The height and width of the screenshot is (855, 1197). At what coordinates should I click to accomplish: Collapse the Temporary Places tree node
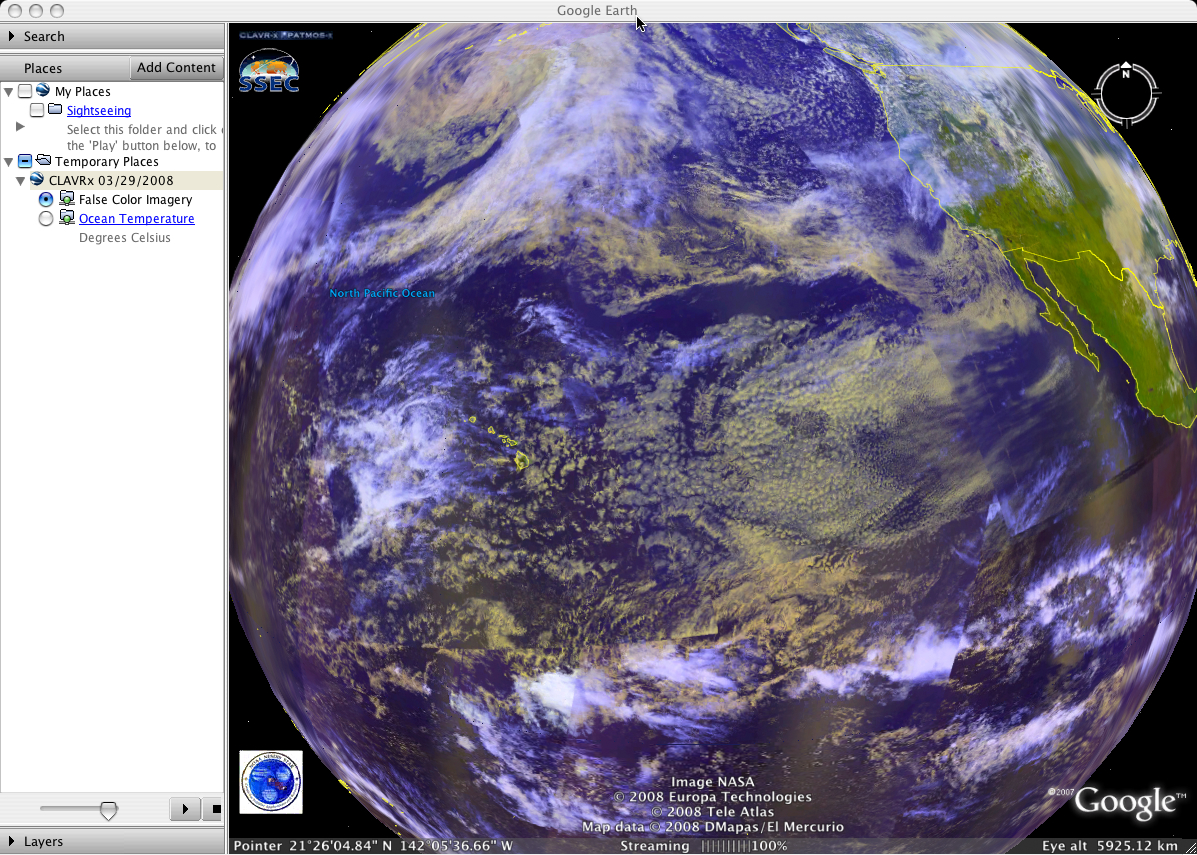tap(8, 162)
